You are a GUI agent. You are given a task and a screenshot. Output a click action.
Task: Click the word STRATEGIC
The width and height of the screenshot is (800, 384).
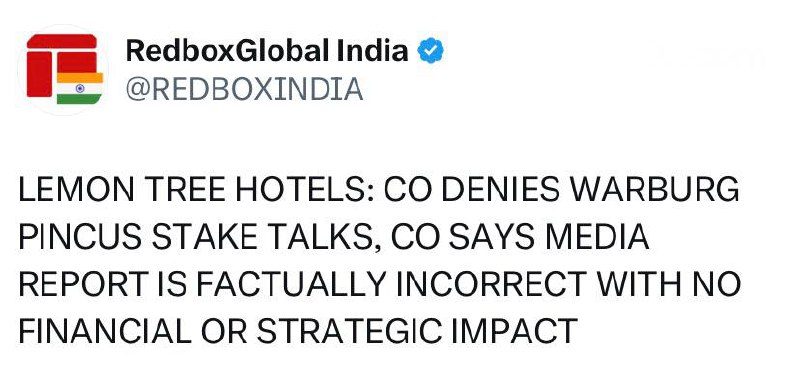click(349, 331)
